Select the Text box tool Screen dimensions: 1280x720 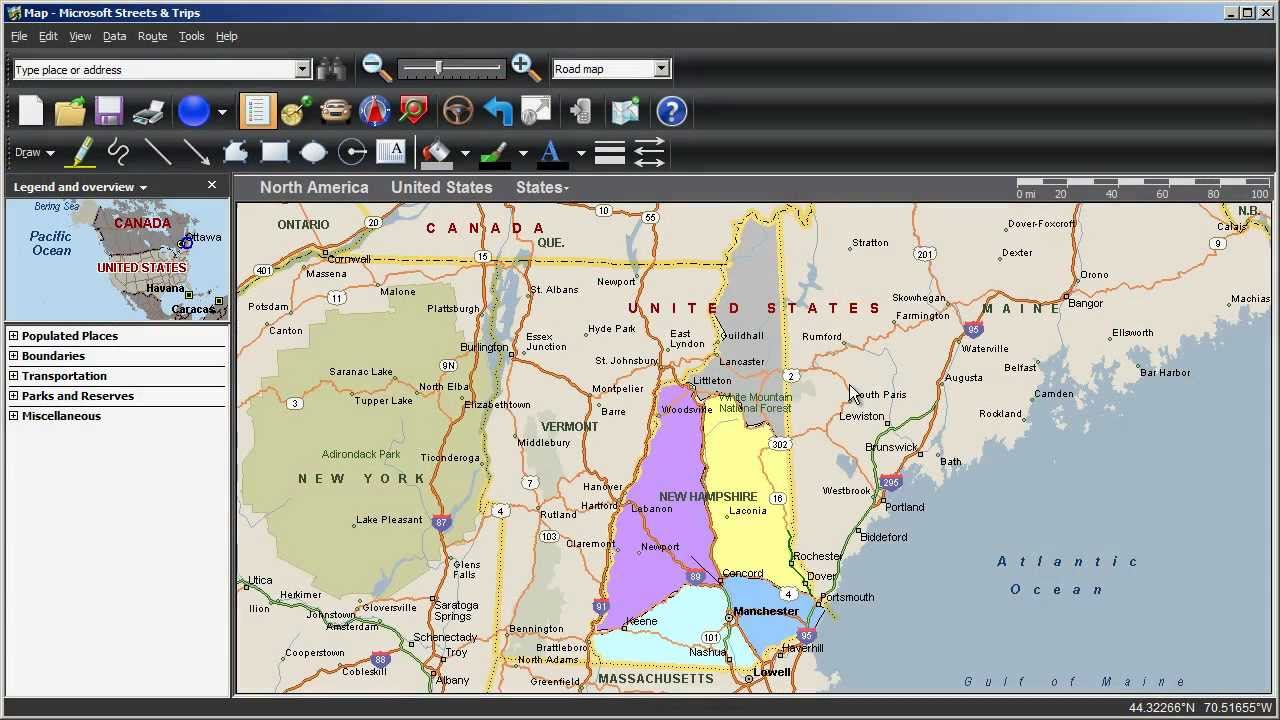(x=391, y=153)
